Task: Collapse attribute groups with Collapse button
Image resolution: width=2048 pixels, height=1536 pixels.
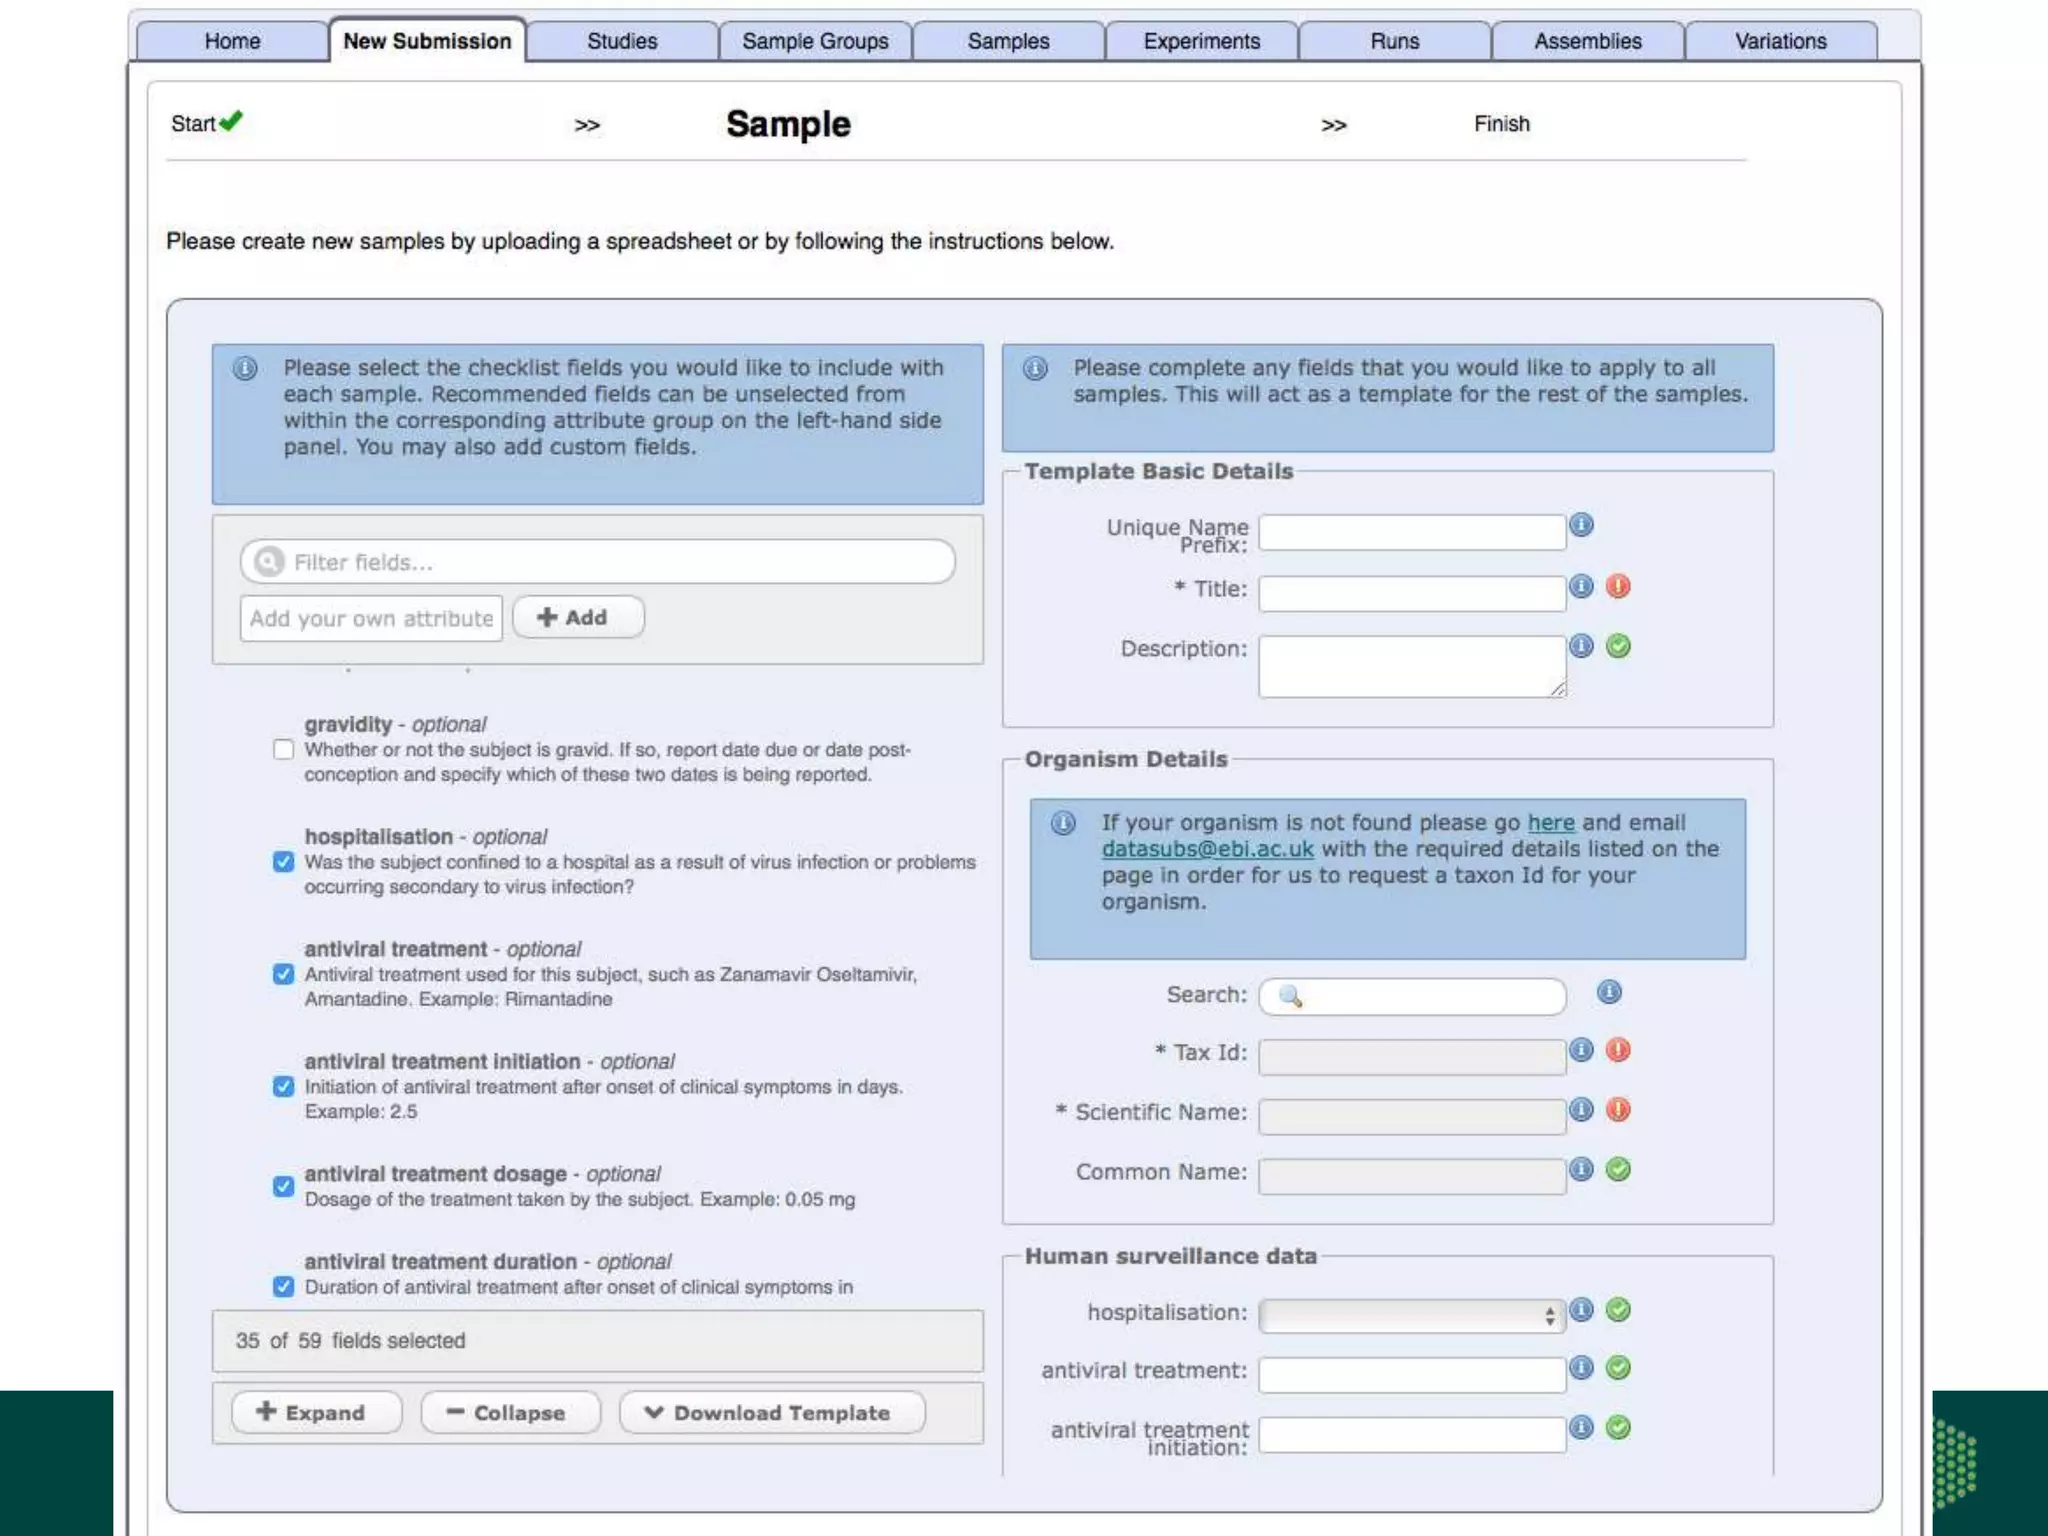Action: coord(510,1413)
